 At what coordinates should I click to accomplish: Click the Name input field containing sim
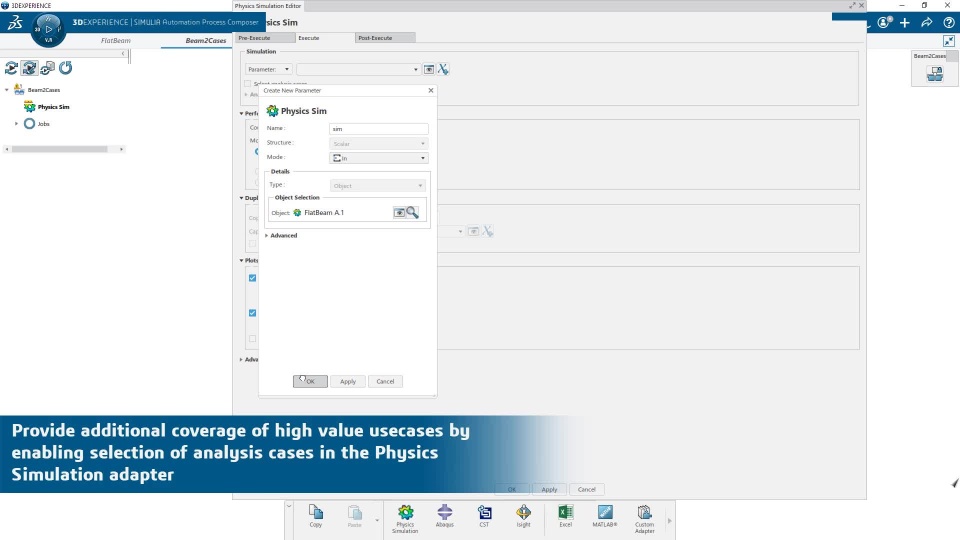point(378,129)
